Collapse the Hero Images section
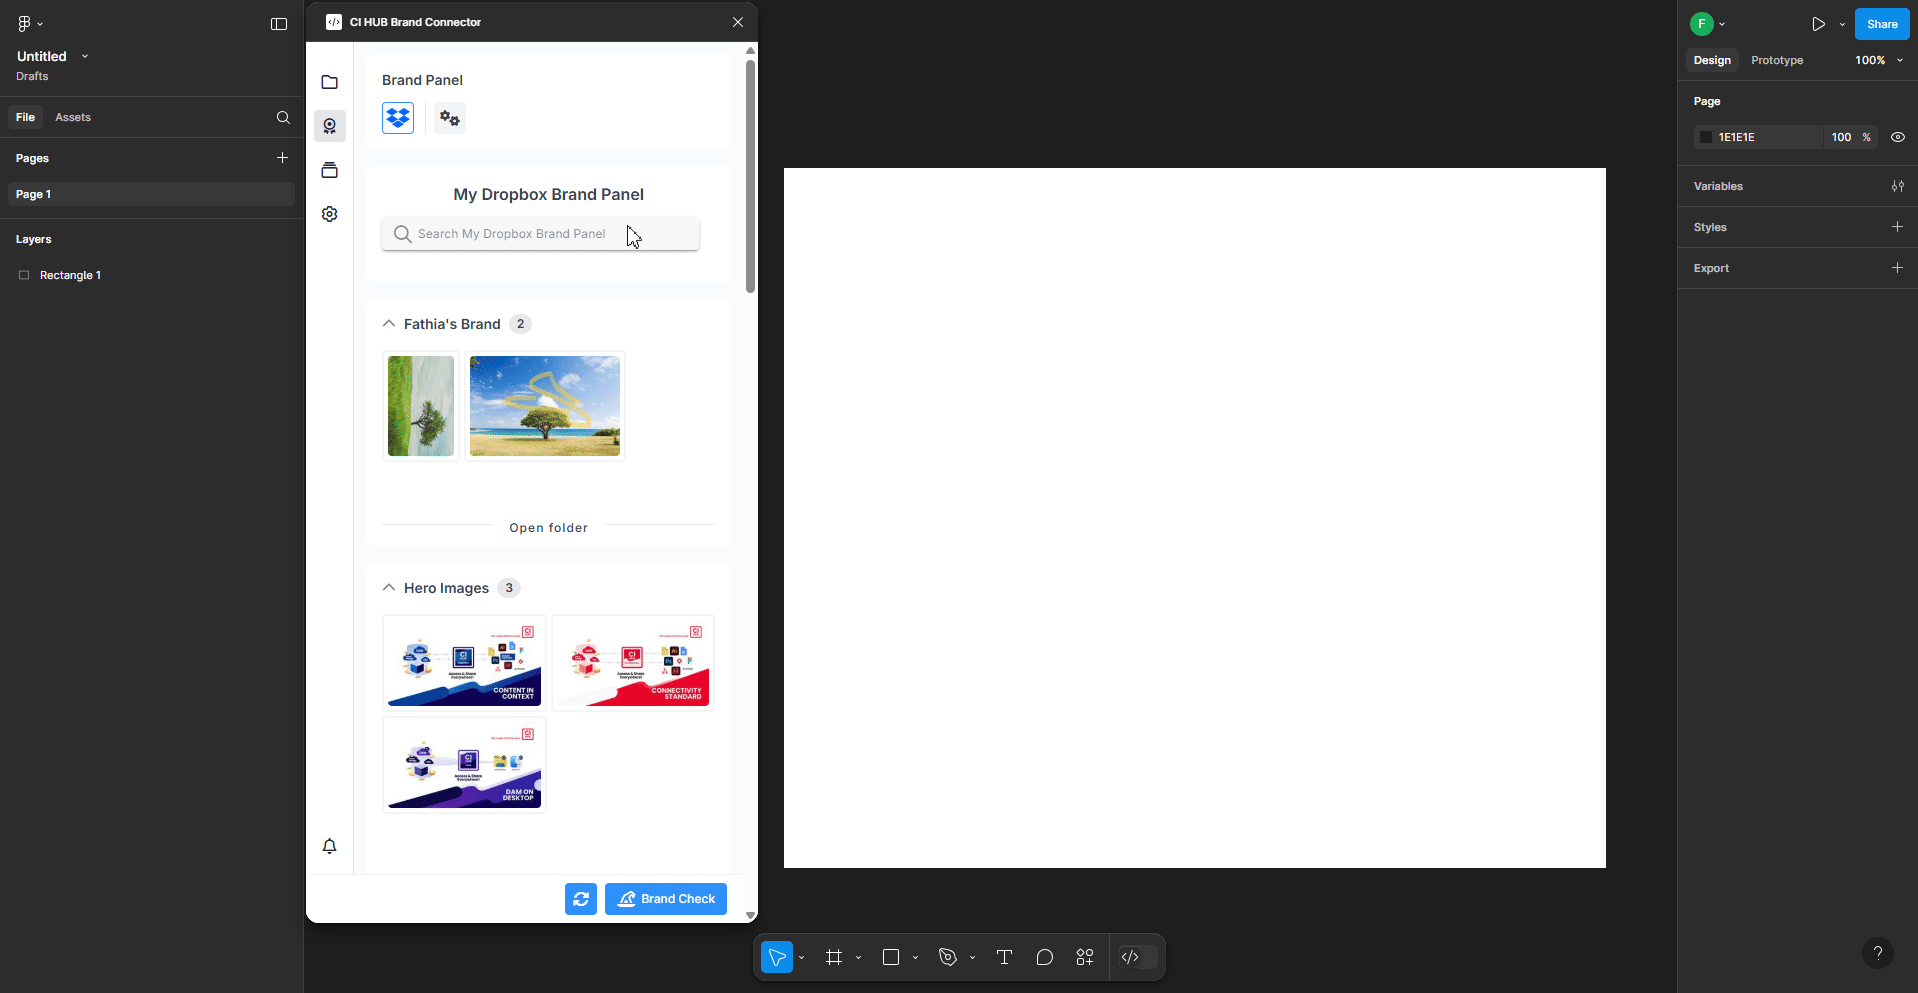This screenshot has width=1918, height=993. (389, 588)
